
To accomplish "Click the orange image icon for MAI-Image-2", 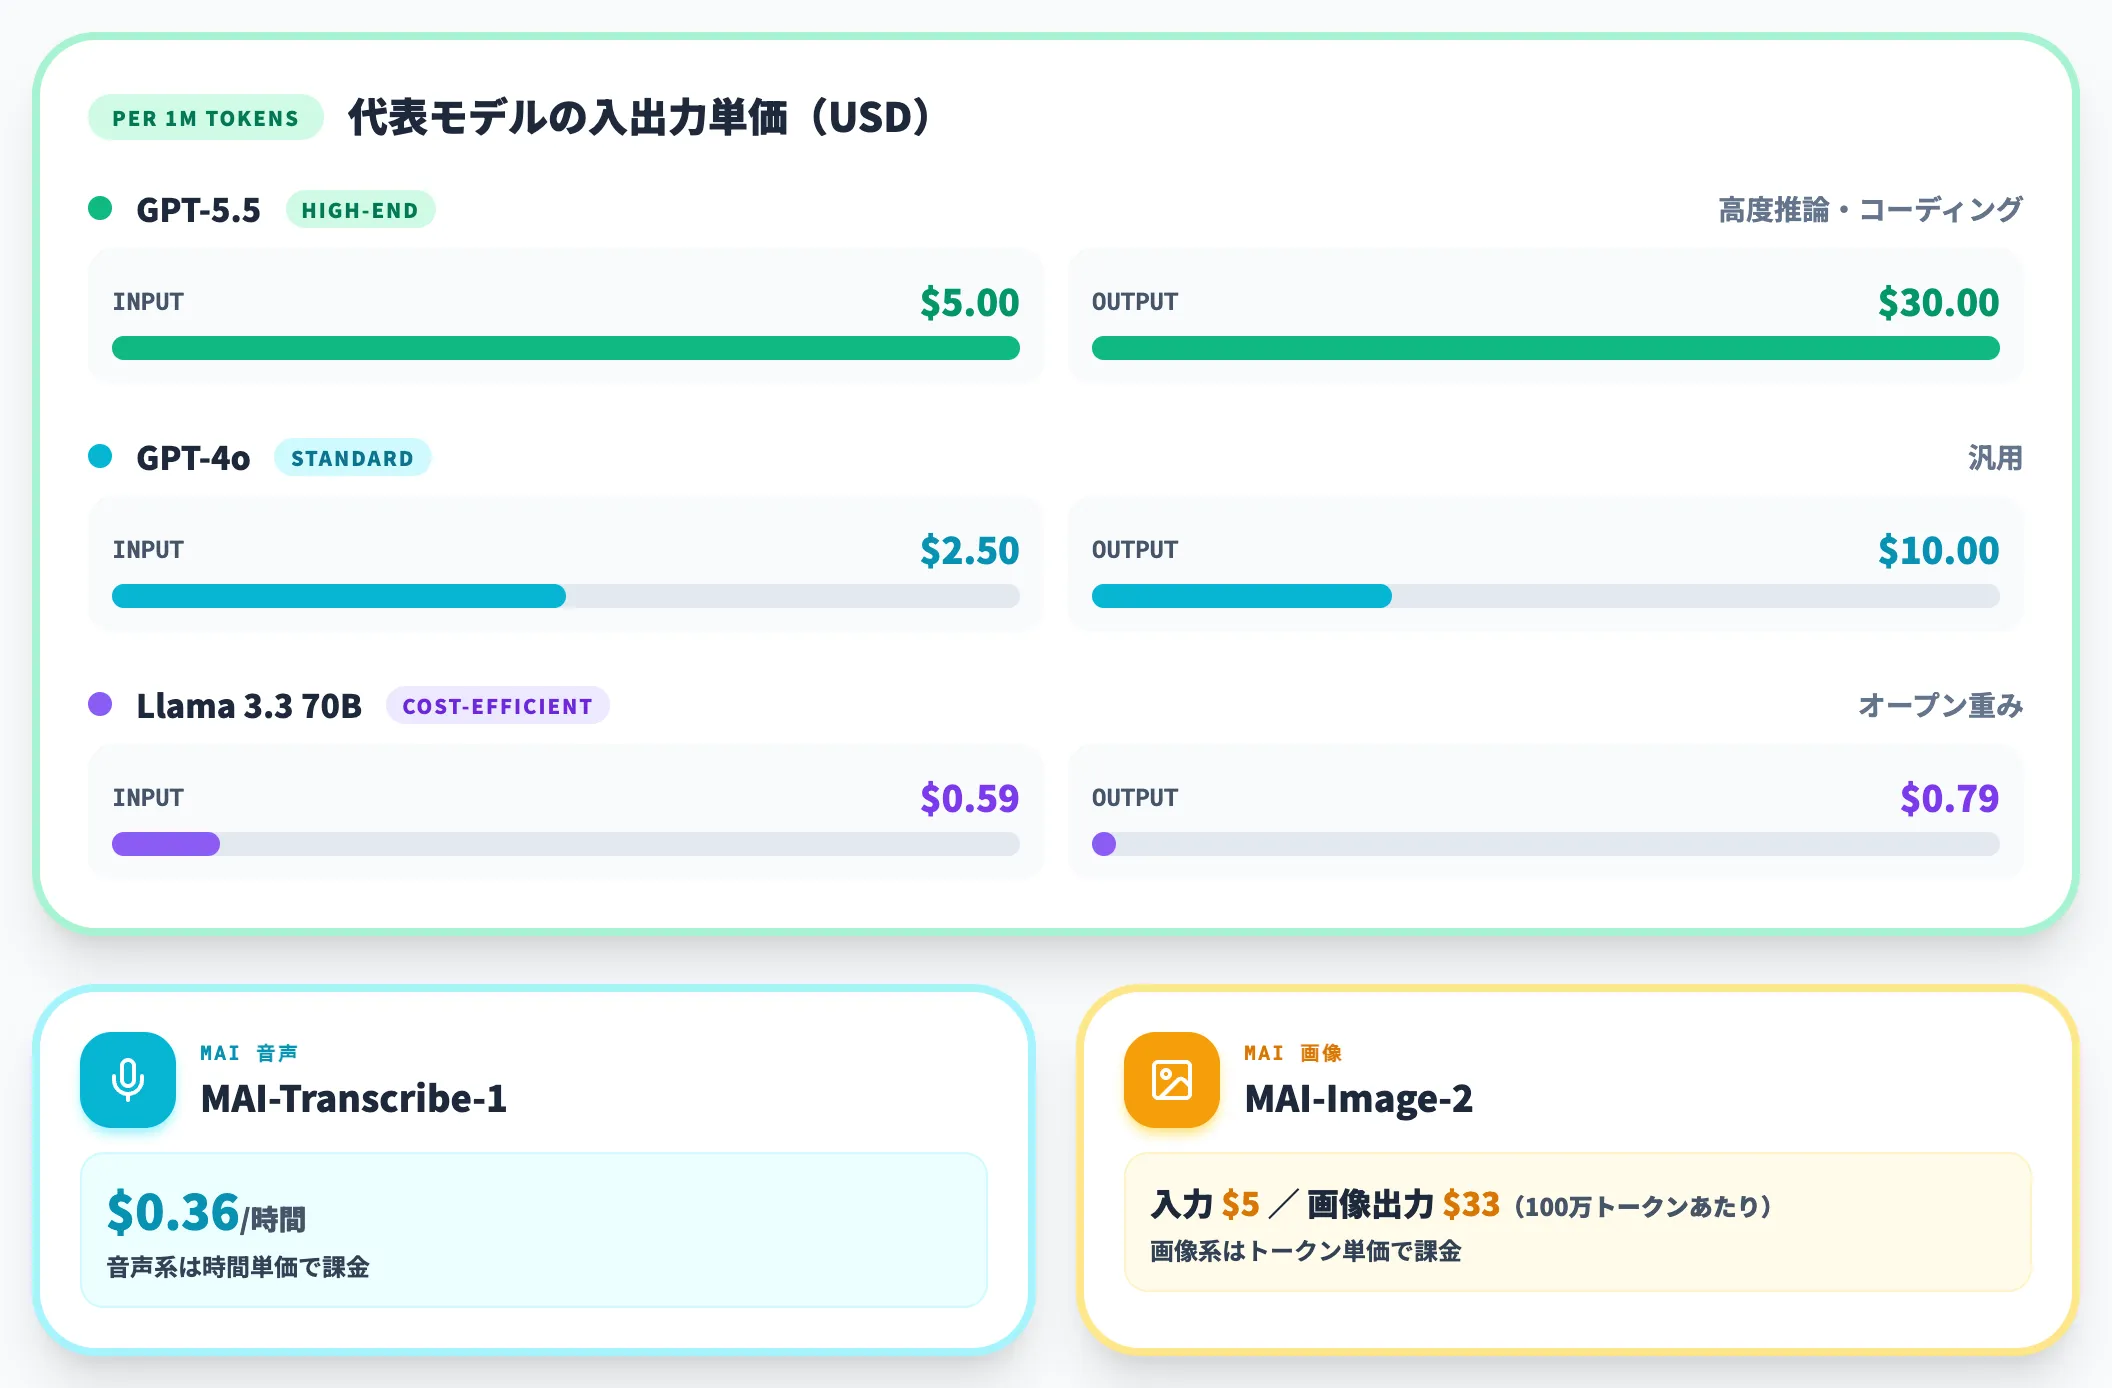I will (1172, 1080).
